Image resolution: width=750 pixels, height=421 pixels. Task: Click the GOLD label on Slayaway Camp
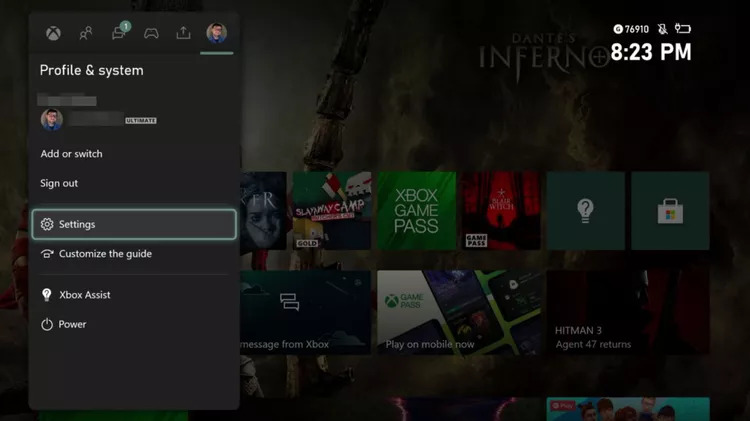coord(307,243)
